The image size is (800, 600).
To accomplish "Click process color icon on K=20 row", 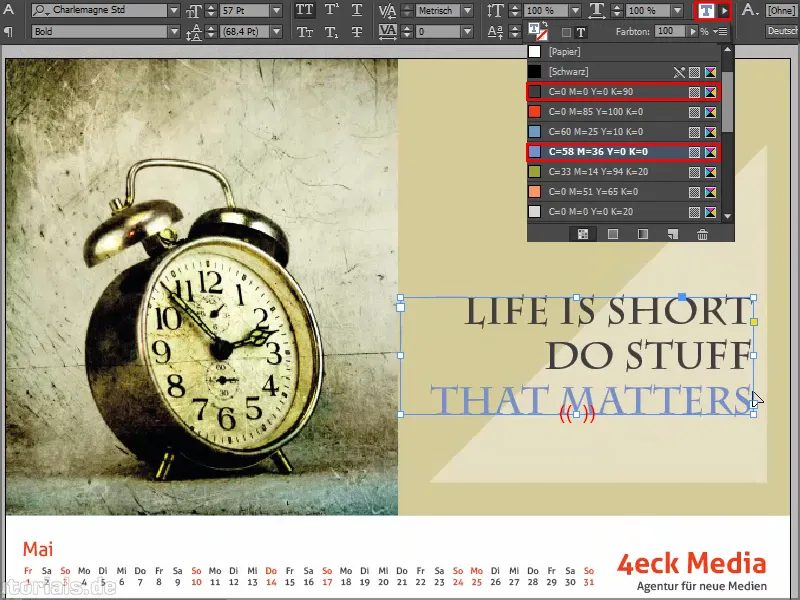I will [694, 212].
